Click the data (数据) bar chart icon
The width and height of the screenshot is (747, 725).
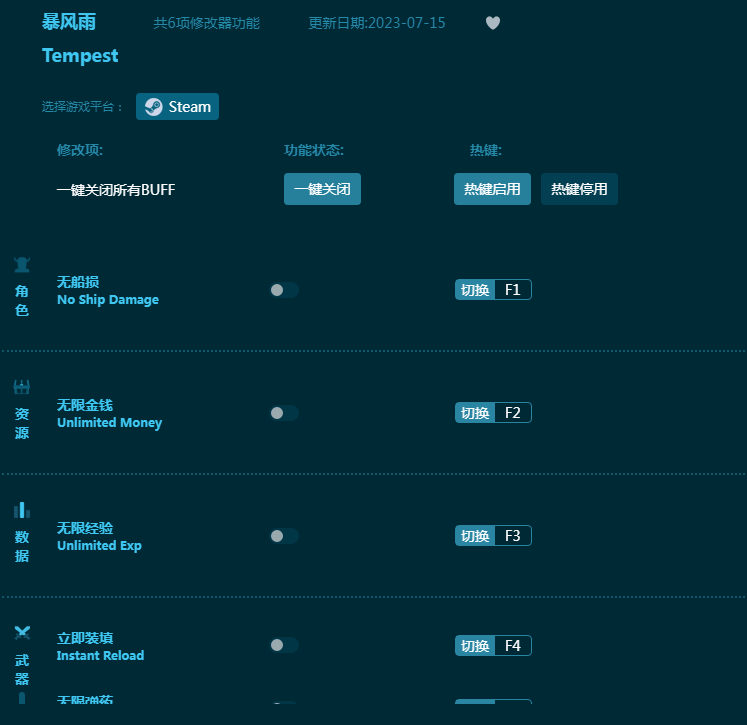click(x=22, y=510)
